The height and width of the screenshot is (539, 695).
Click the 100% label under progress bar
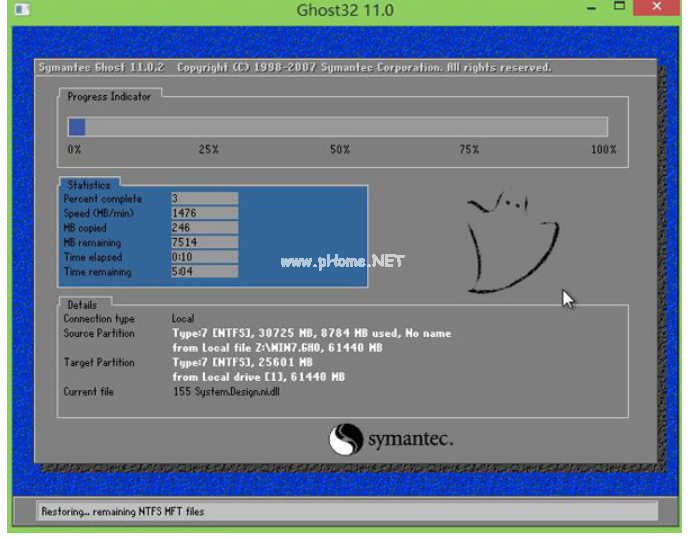click(603, 150)
